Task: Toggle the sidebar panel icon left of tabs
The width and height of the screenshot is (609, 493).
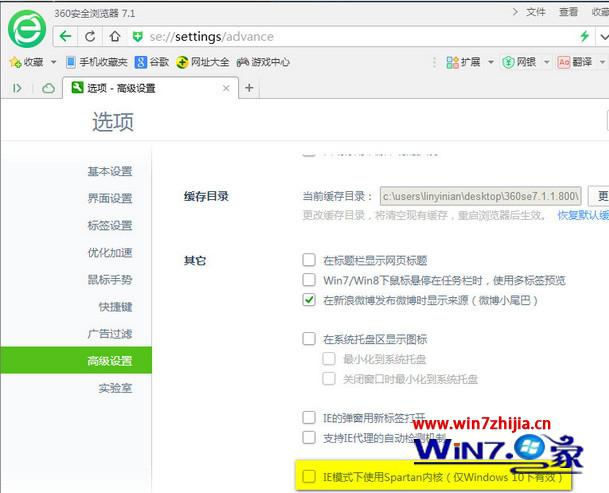Action: (17, 88)
